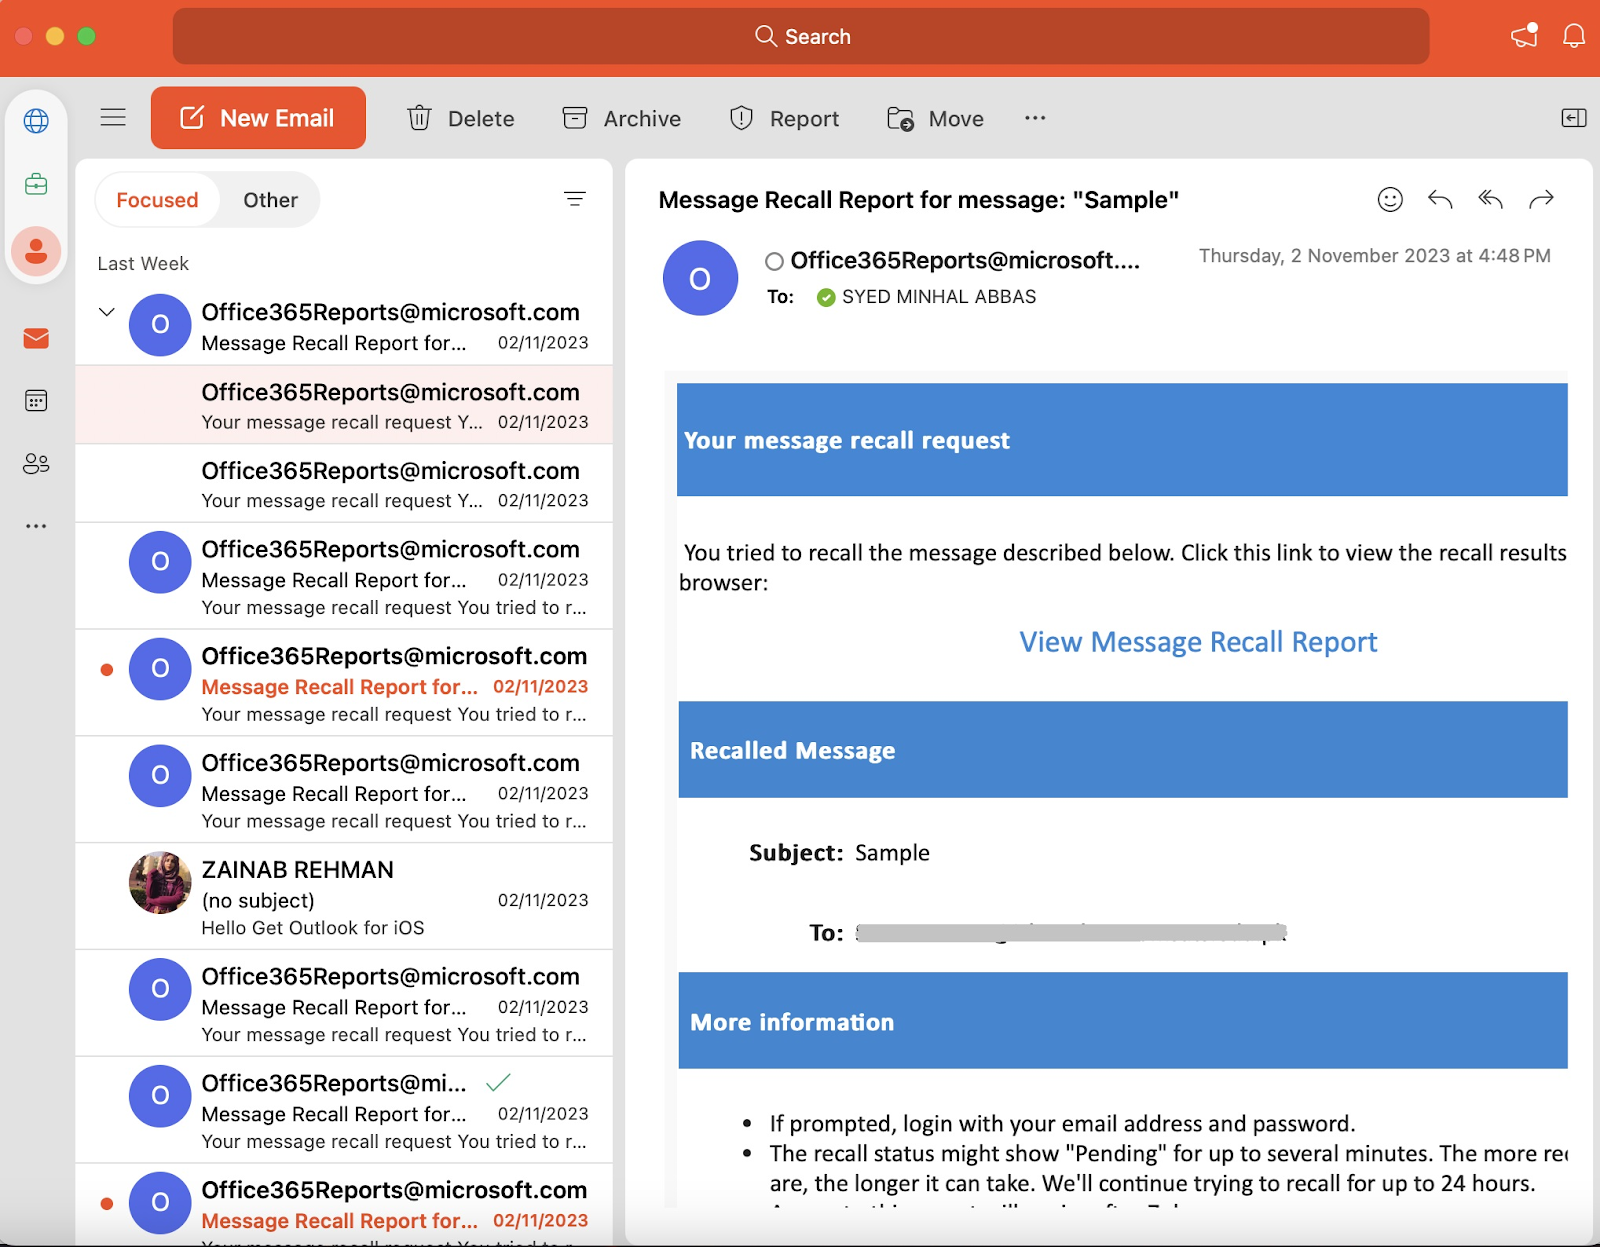Open the ZAINAB REHMAN message
The width and height of the screenshot is (1600, 1247).
point(344,897)
